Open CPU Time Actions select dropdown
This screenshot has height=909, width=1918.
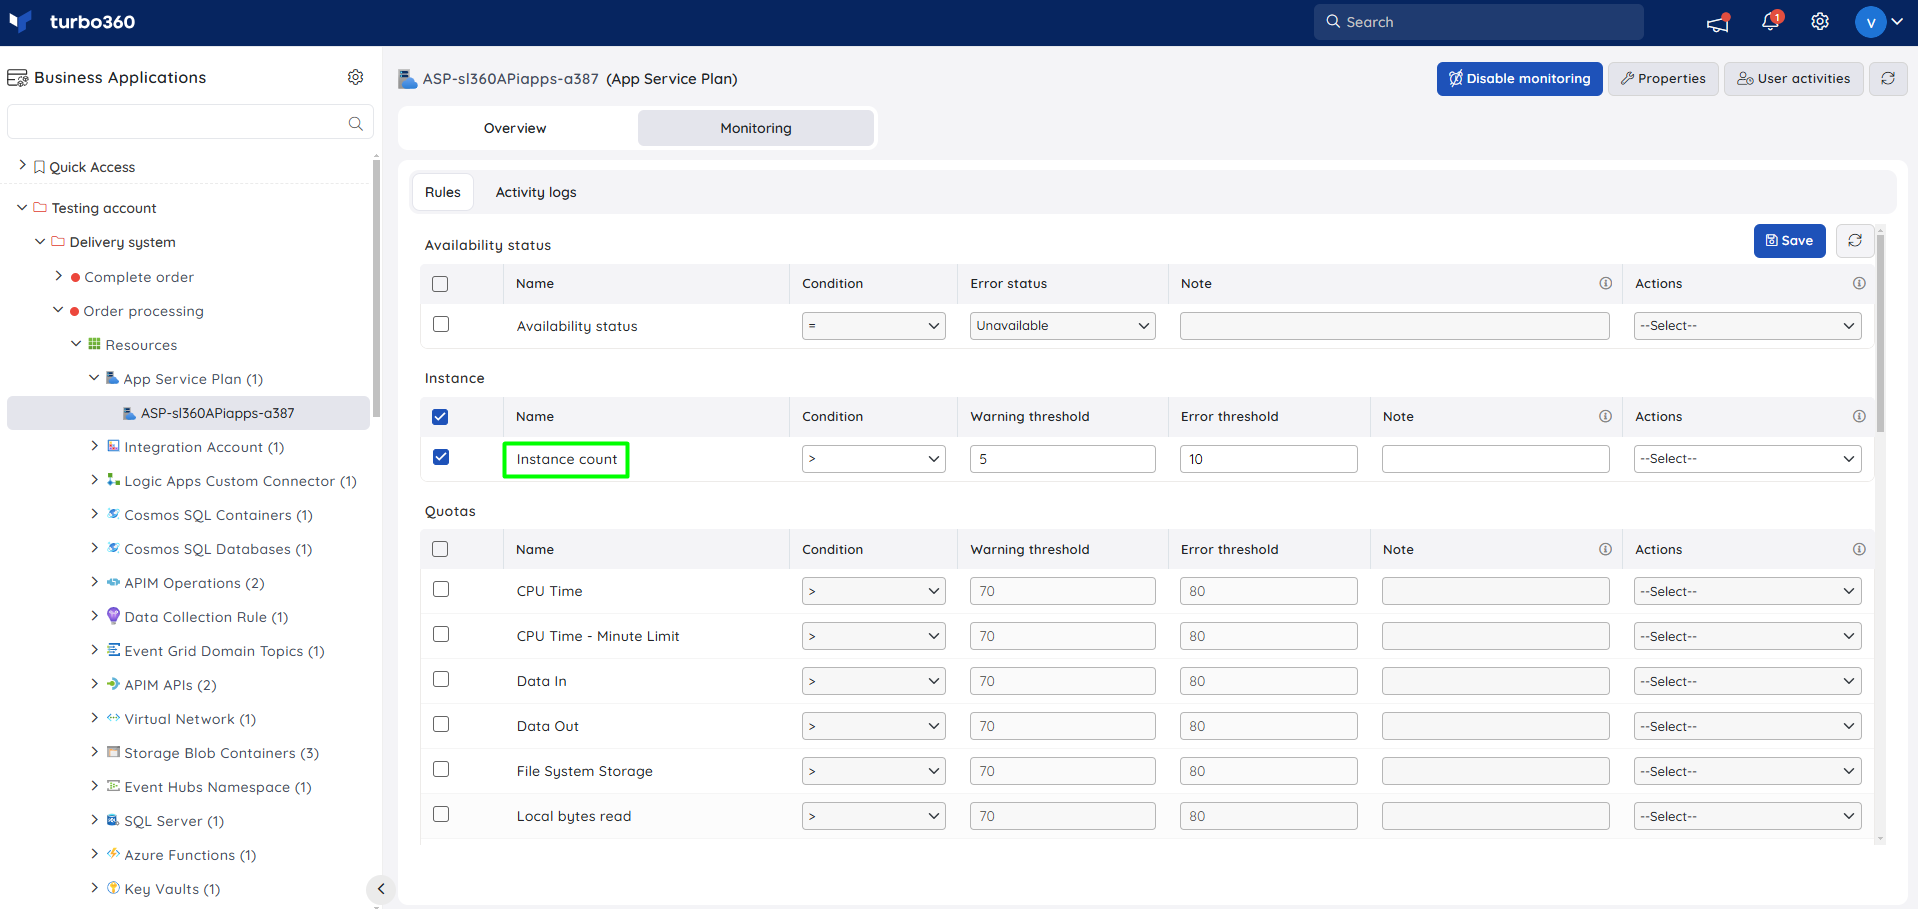coord(1748,592)
